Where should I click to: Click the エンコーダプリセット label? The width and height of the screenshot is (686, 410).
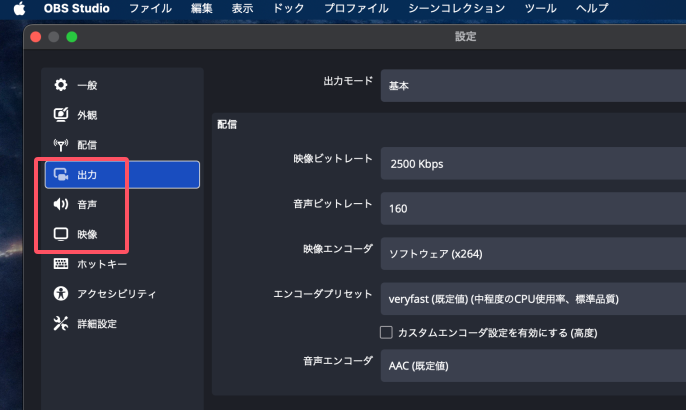(x=322, y=294)
